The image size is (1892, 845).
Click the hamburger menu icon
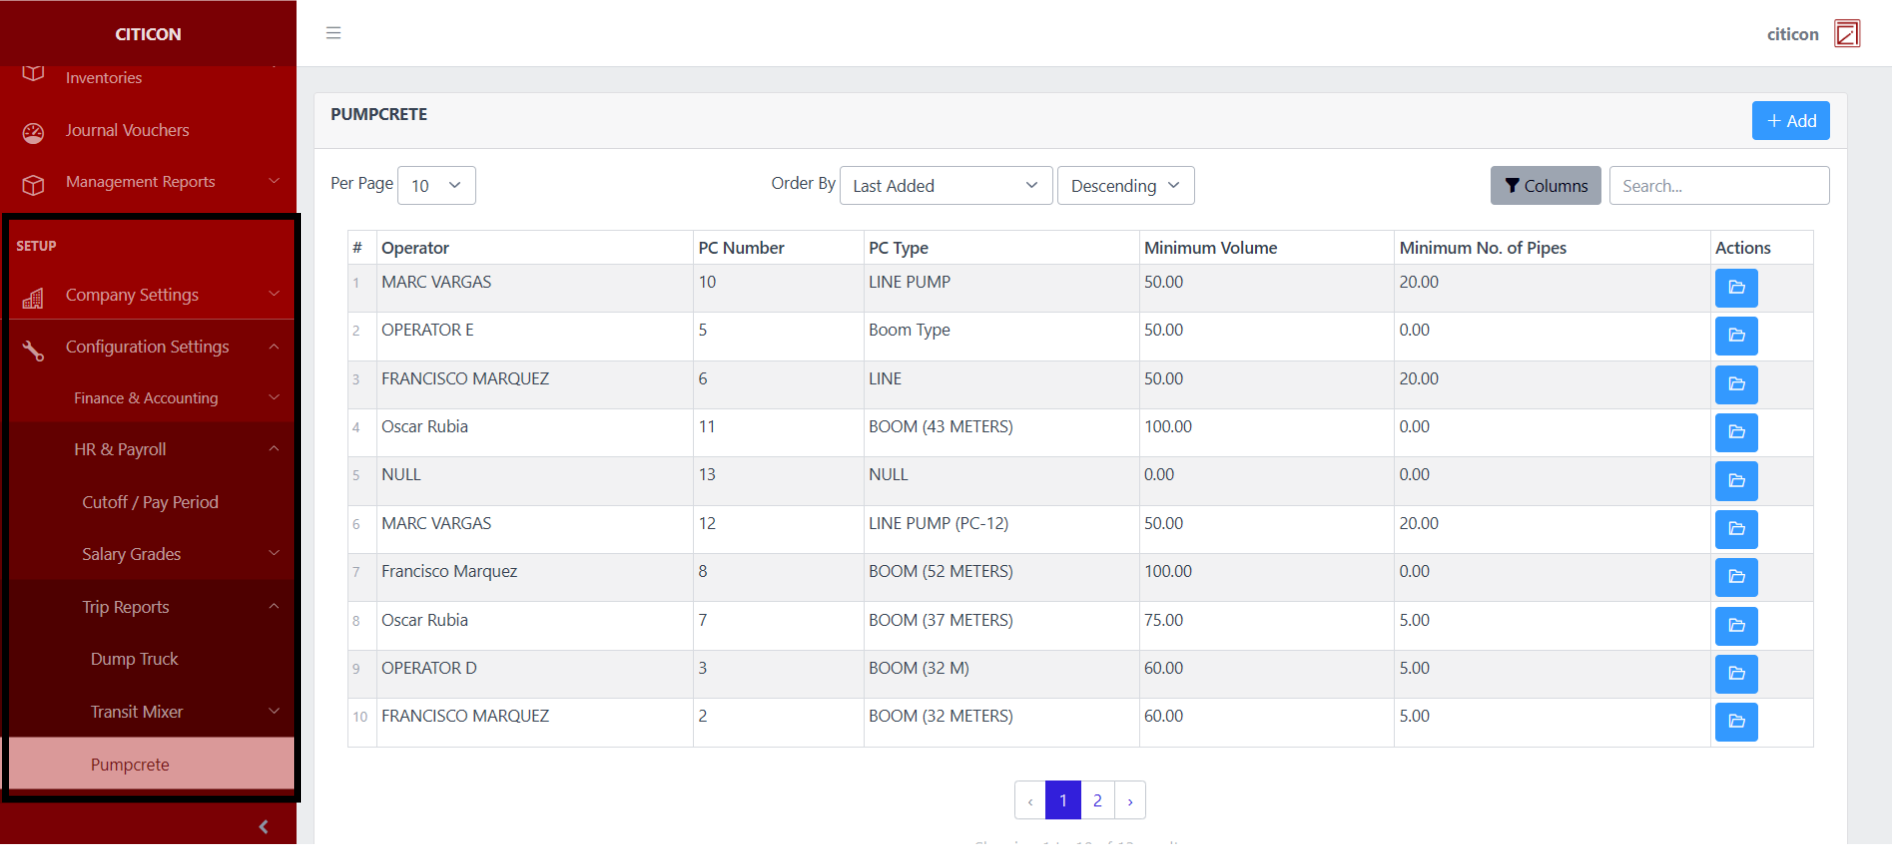click(x=333, y=33)
